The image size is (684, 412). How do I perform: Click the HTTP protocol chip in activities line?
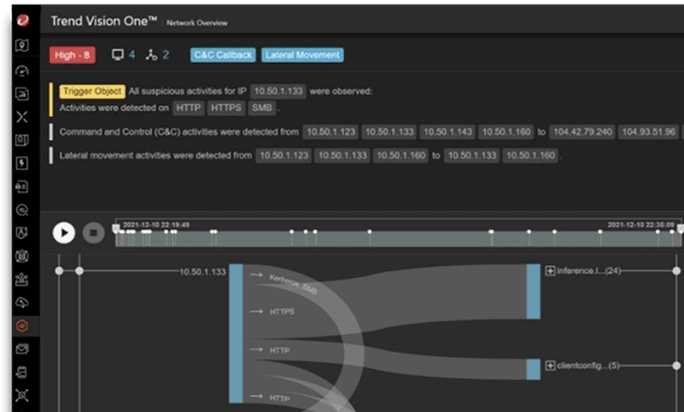click(x=188, y=108)
